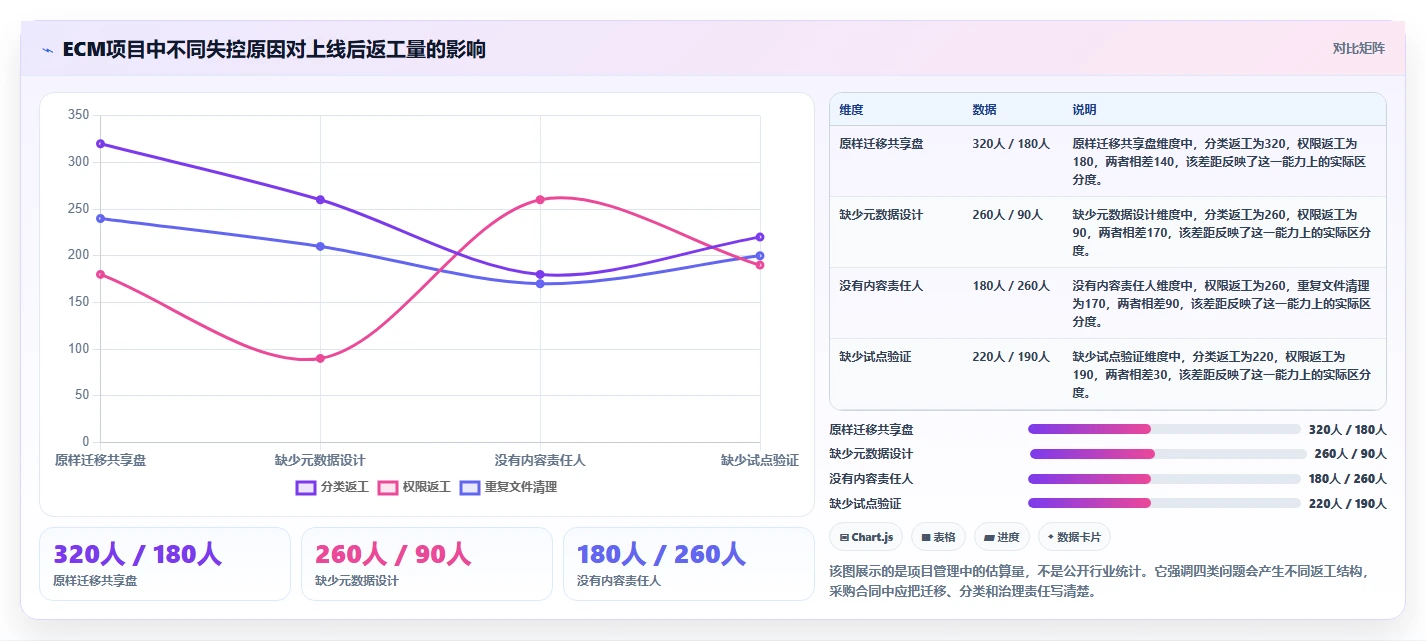Select the 原样迁移共享盘 table row name
The image size is (1426, 641).
[882, 144]
